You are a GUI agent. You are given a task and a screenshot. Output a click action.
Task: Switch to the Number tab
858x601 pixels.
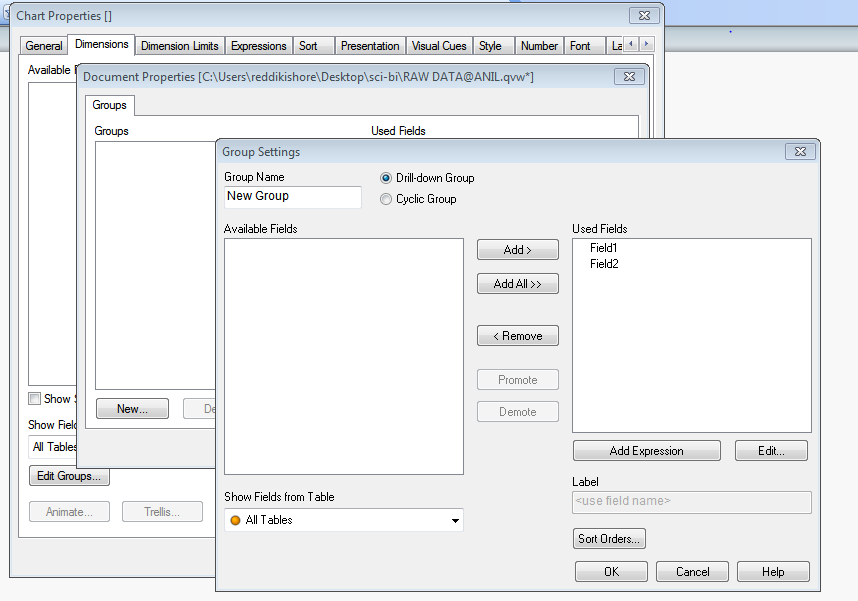coord(539,46)
